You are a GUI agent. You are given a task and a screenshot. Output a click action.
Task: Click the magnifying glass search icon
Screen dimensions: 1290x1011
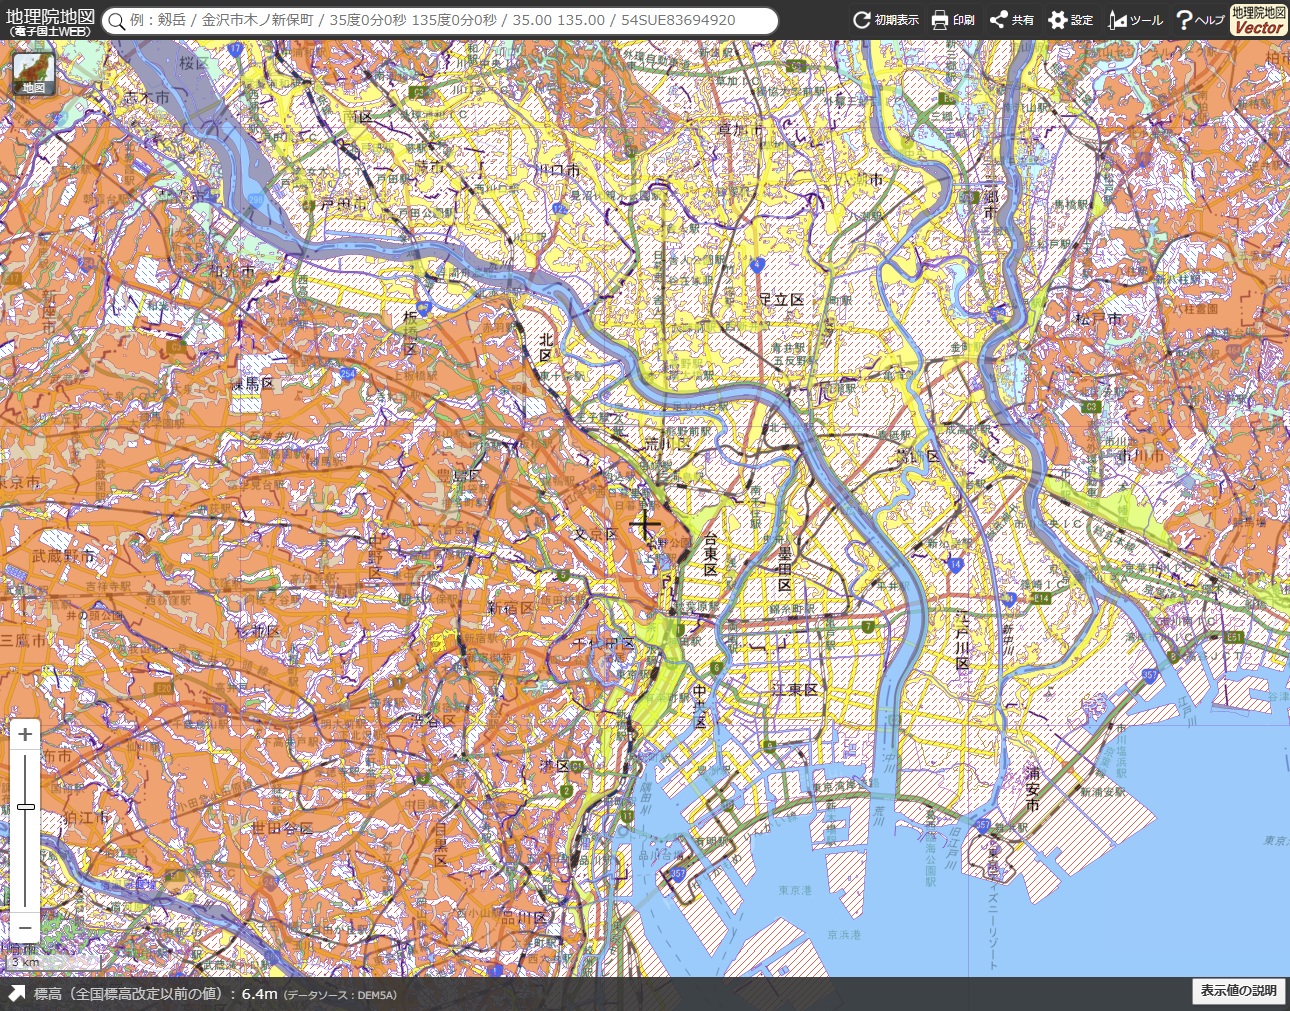click(117, 20)
